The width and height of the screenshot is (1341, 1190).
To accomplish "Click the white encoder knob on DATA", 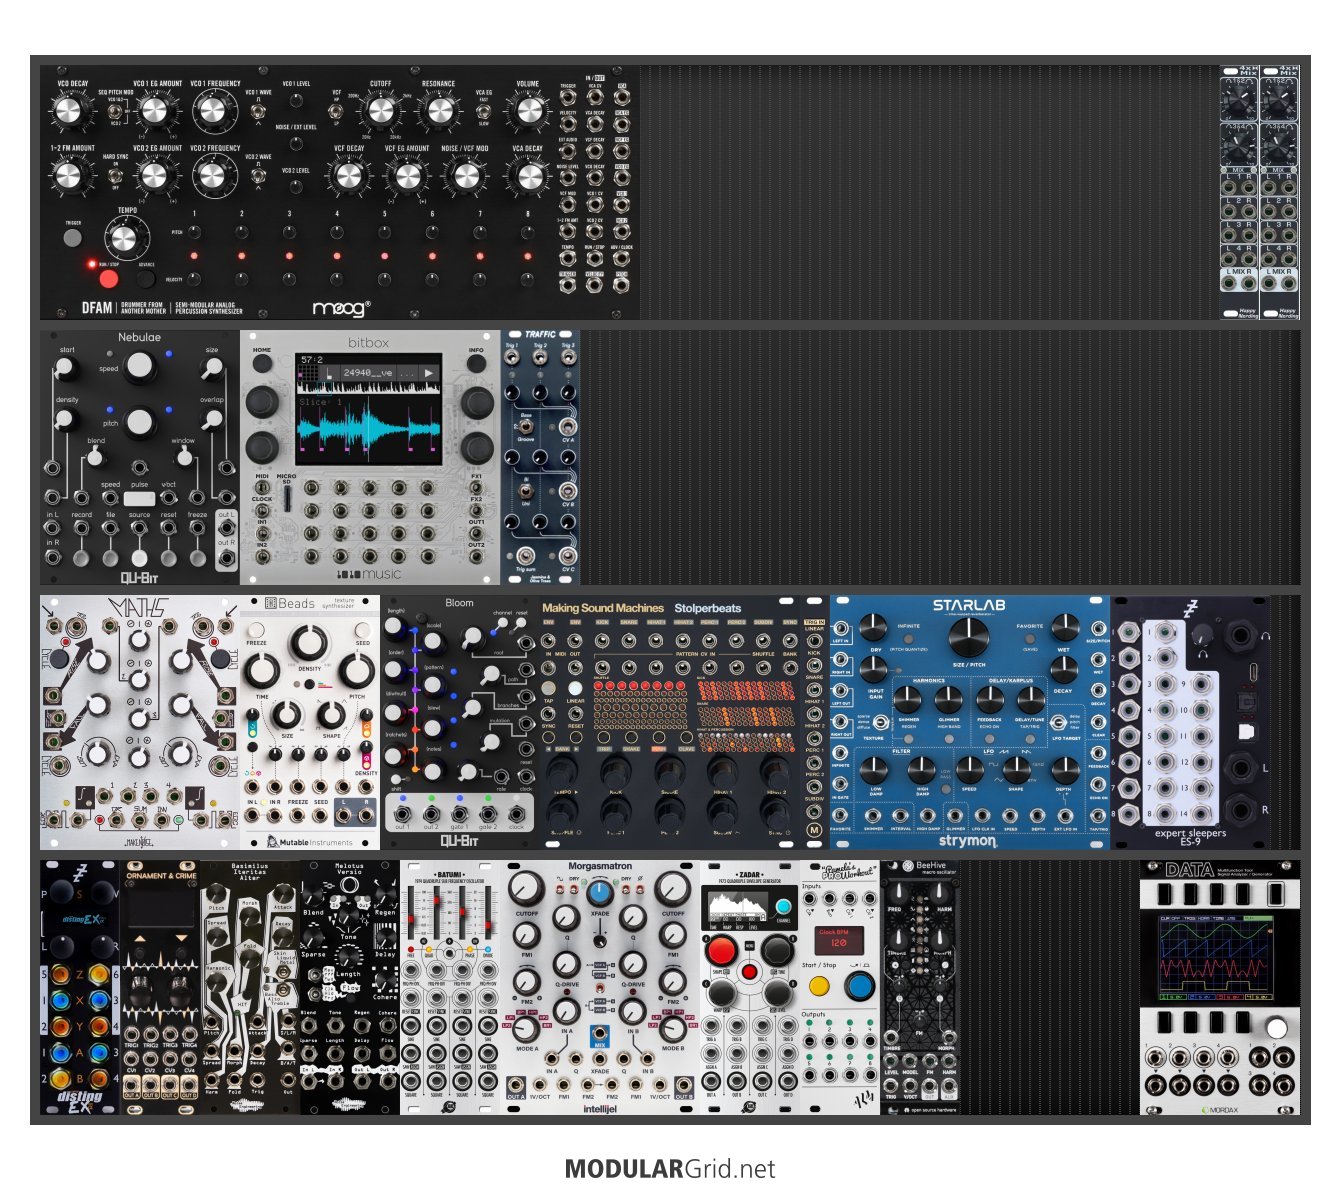I will pyautogui.click(x=1276, y=1028).
